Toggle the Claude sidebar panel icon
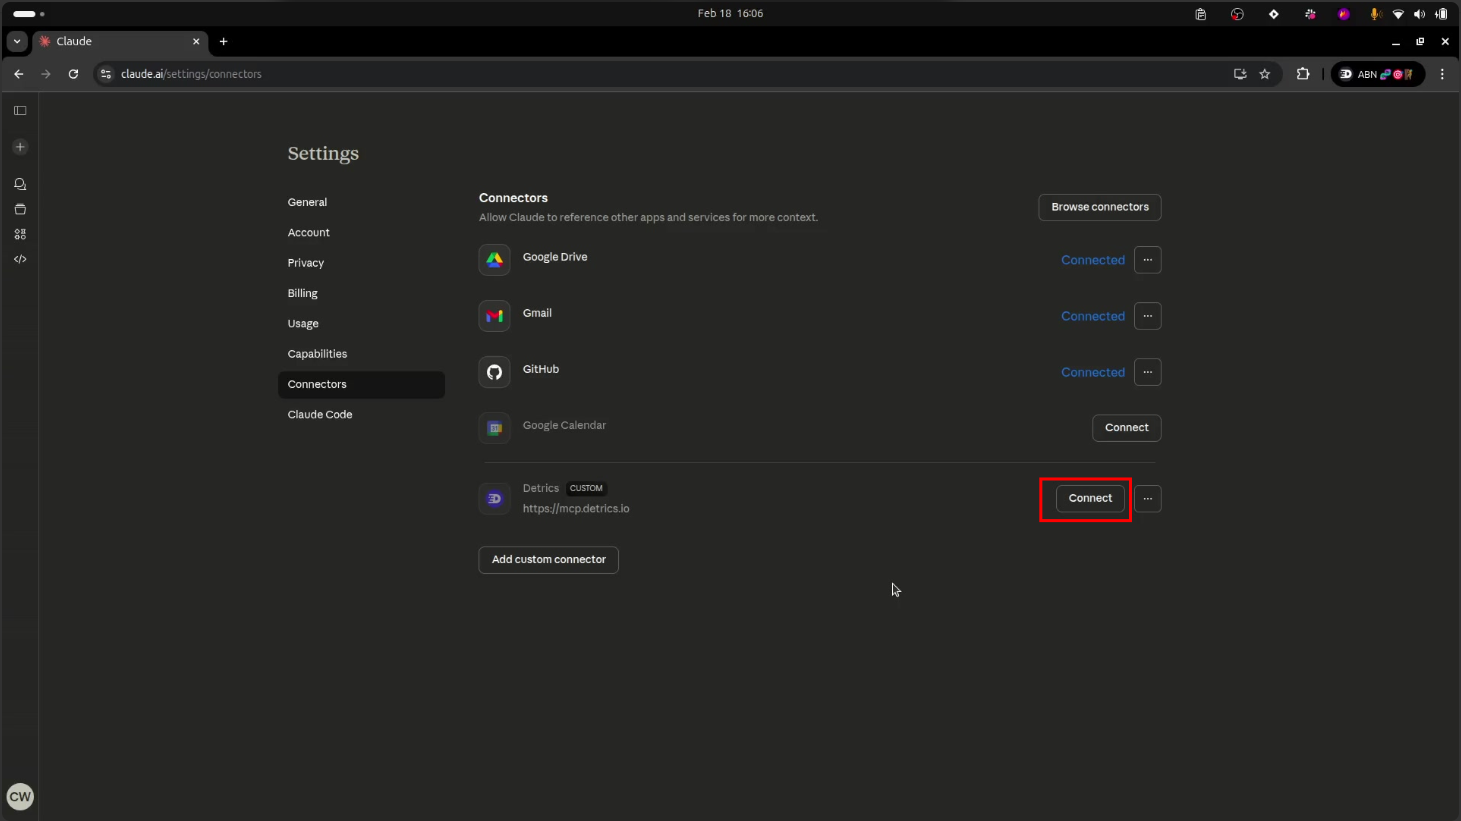This screenshot has height=821, width=1461. coord(19,110)
